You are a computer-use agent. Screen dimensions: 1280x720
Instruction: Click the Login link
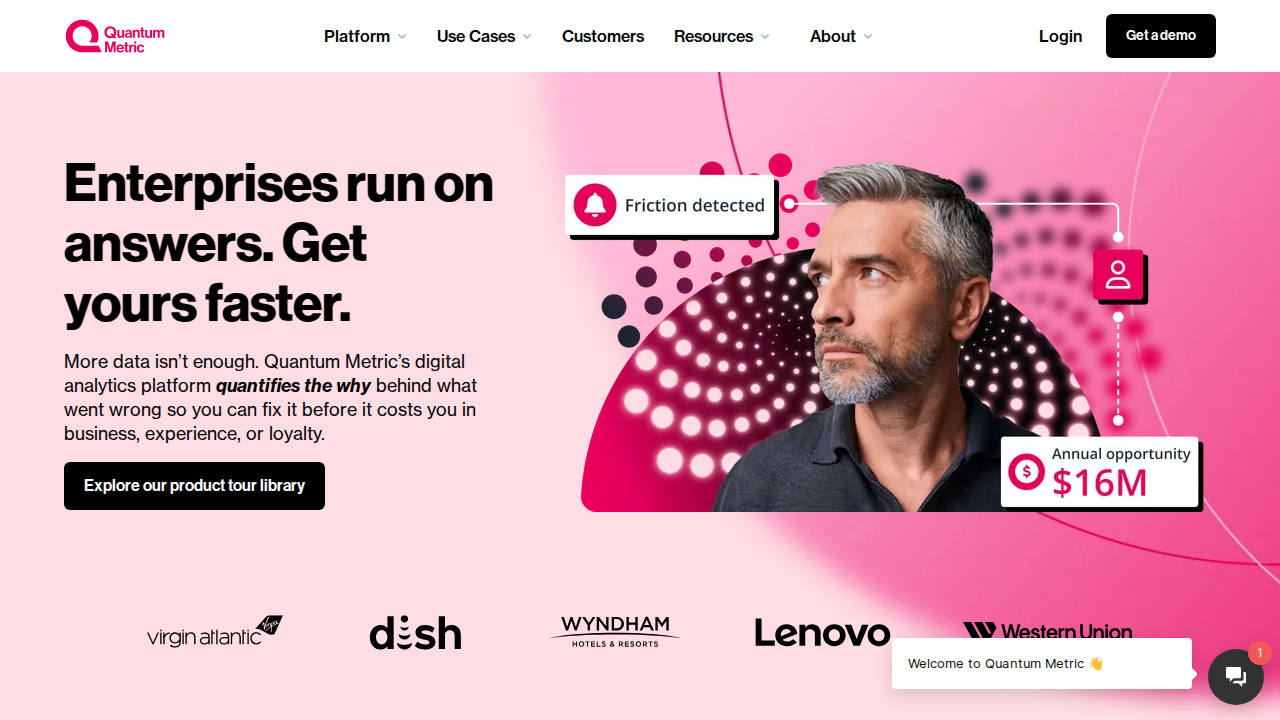click(1060, 36)
